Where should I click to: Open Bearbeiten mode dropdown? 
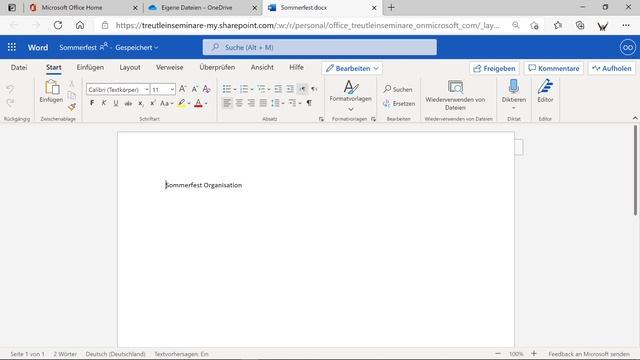pos(352,69)
